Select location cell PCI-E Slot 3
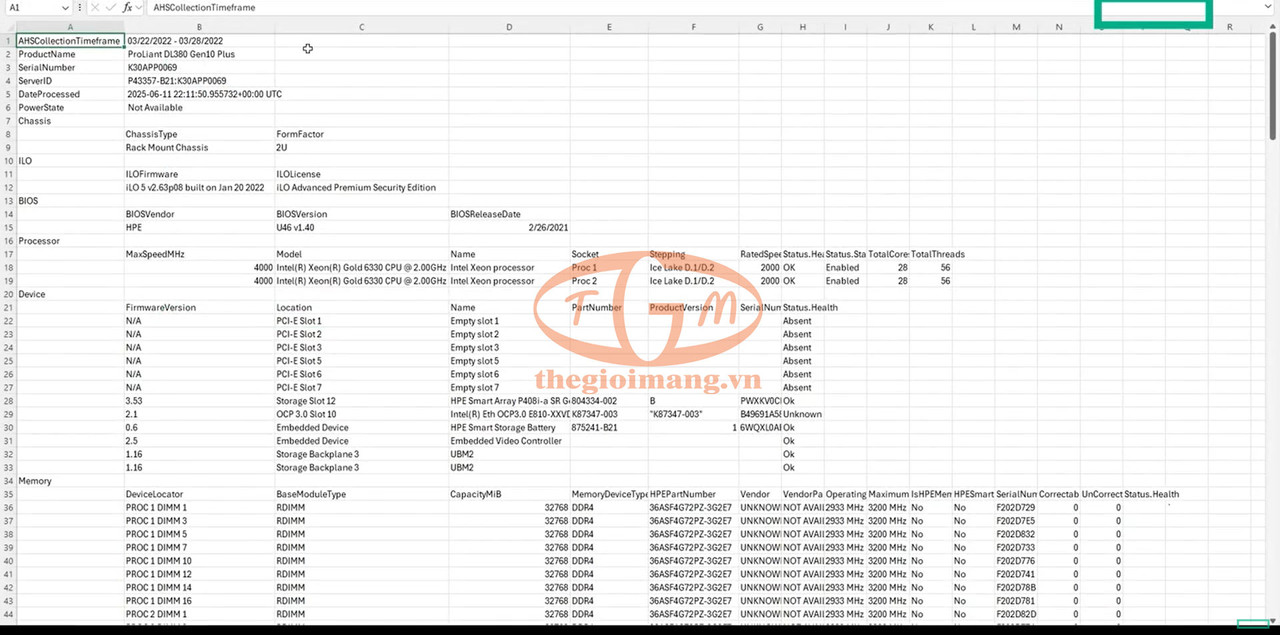 click(361, 347)
